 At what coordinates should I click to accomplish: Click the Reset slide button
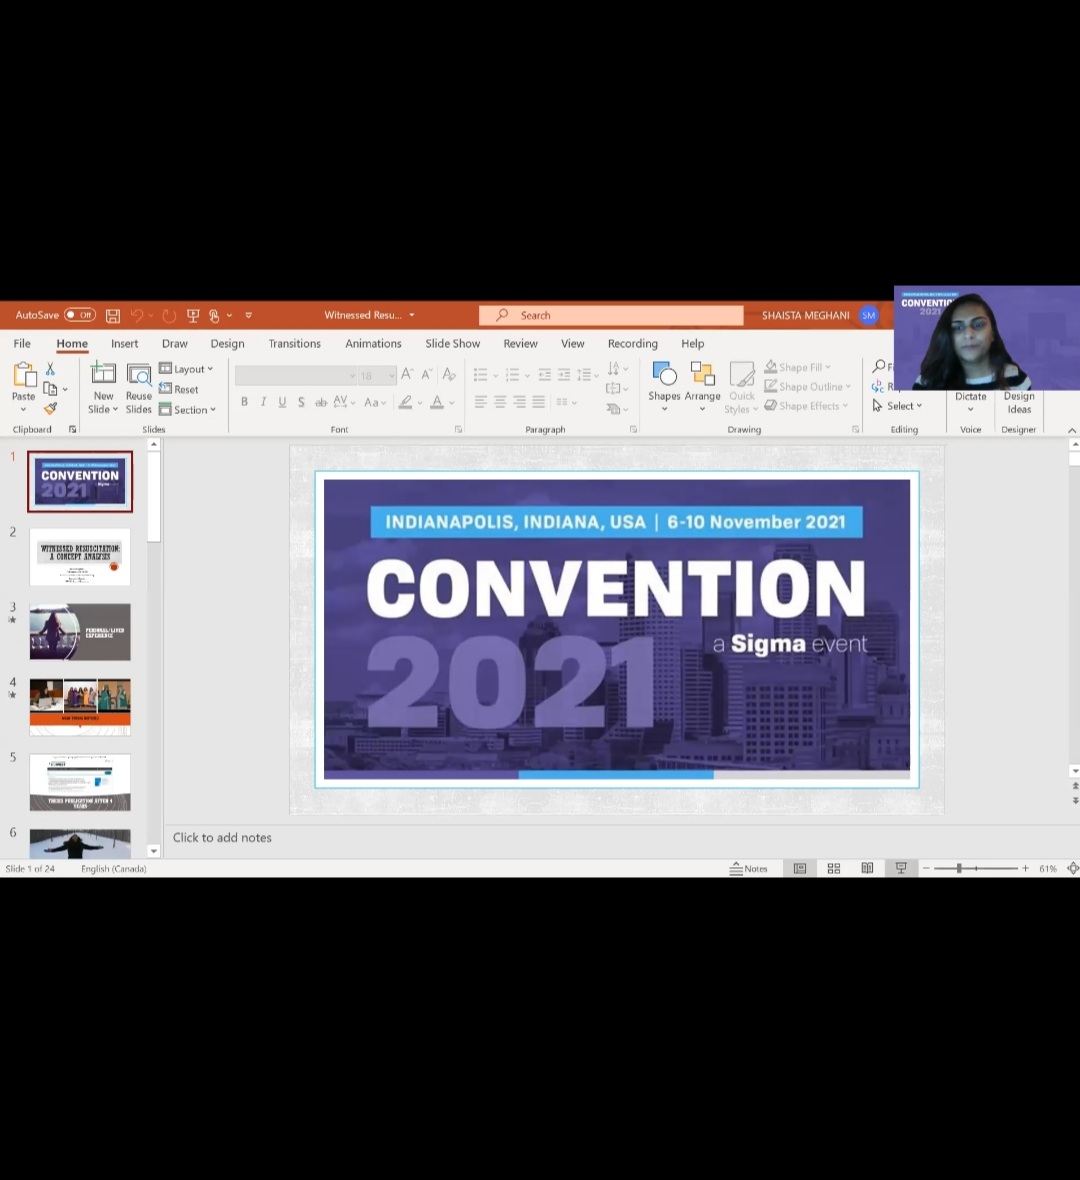[179, 389]
